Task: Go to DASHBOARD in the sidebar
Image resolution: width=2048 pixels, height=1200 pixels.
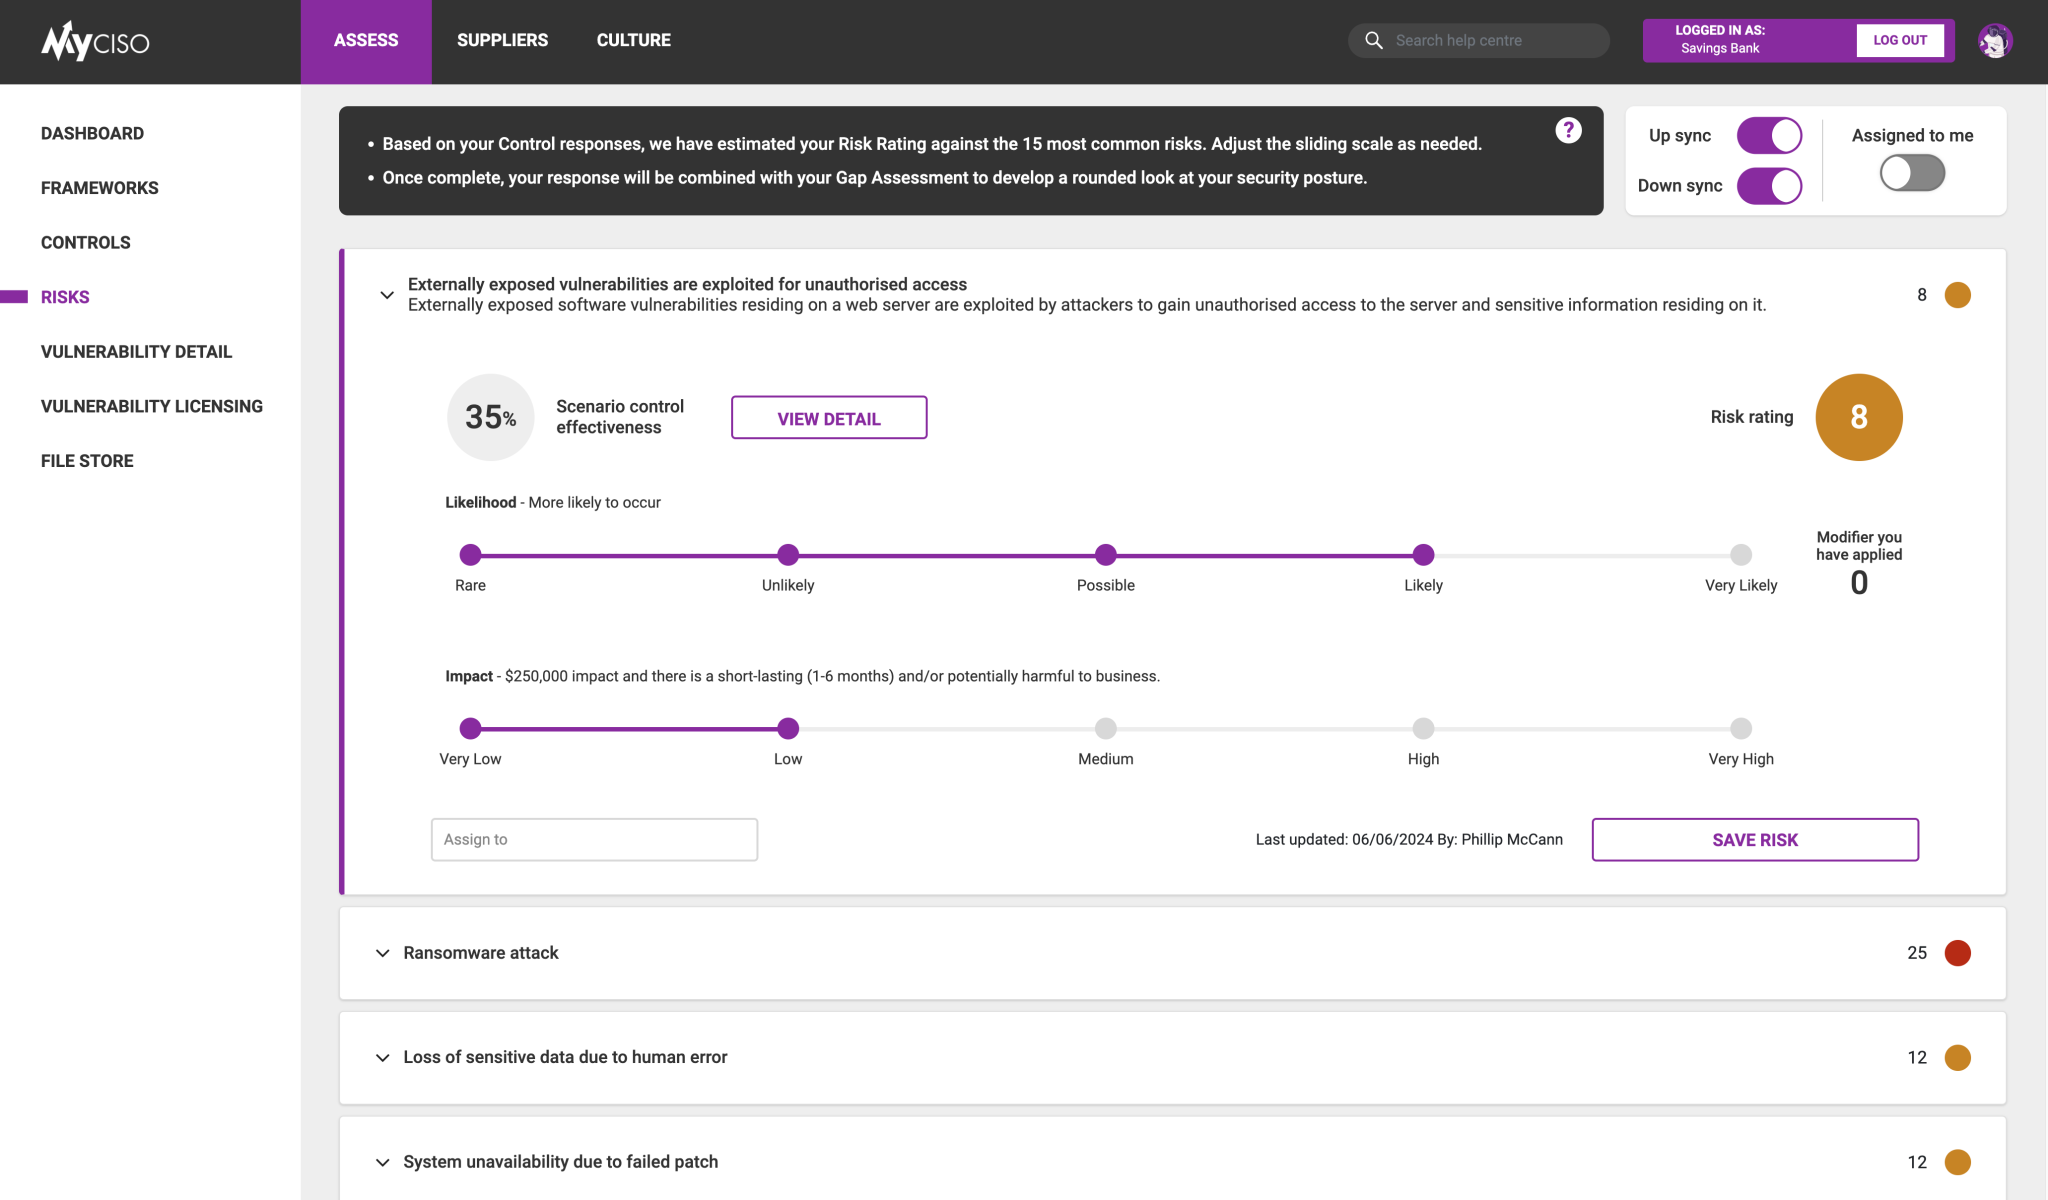Action: 92,133
